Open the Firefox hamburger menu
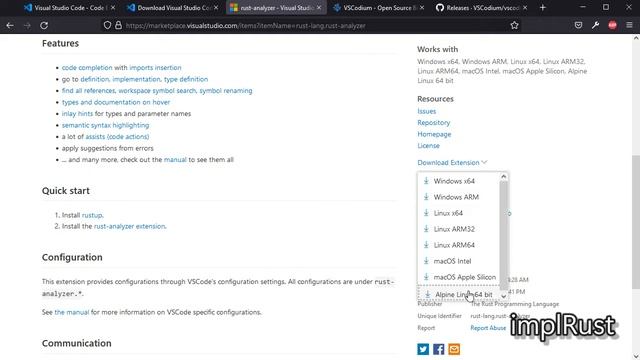 point(629,25)
